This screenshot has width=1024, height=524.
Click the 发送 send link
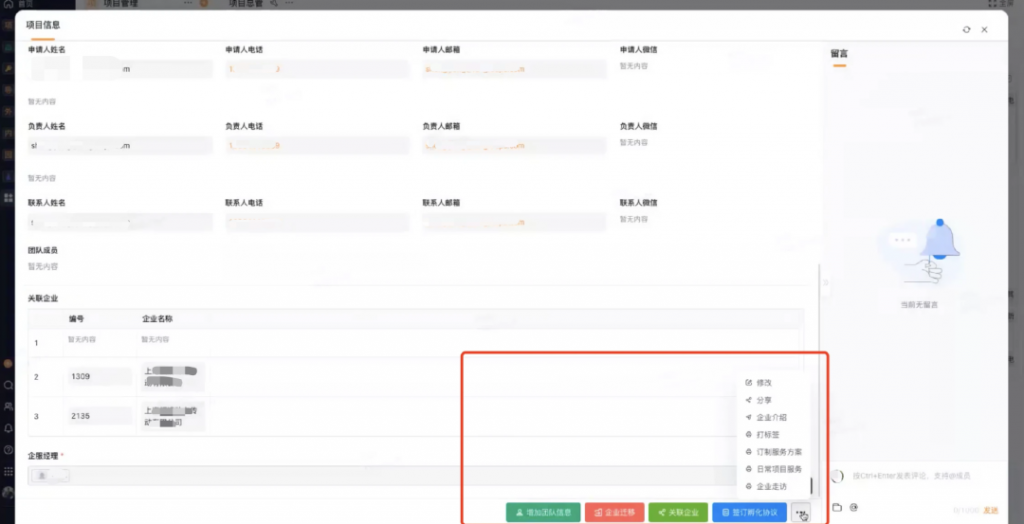point(991,510)
